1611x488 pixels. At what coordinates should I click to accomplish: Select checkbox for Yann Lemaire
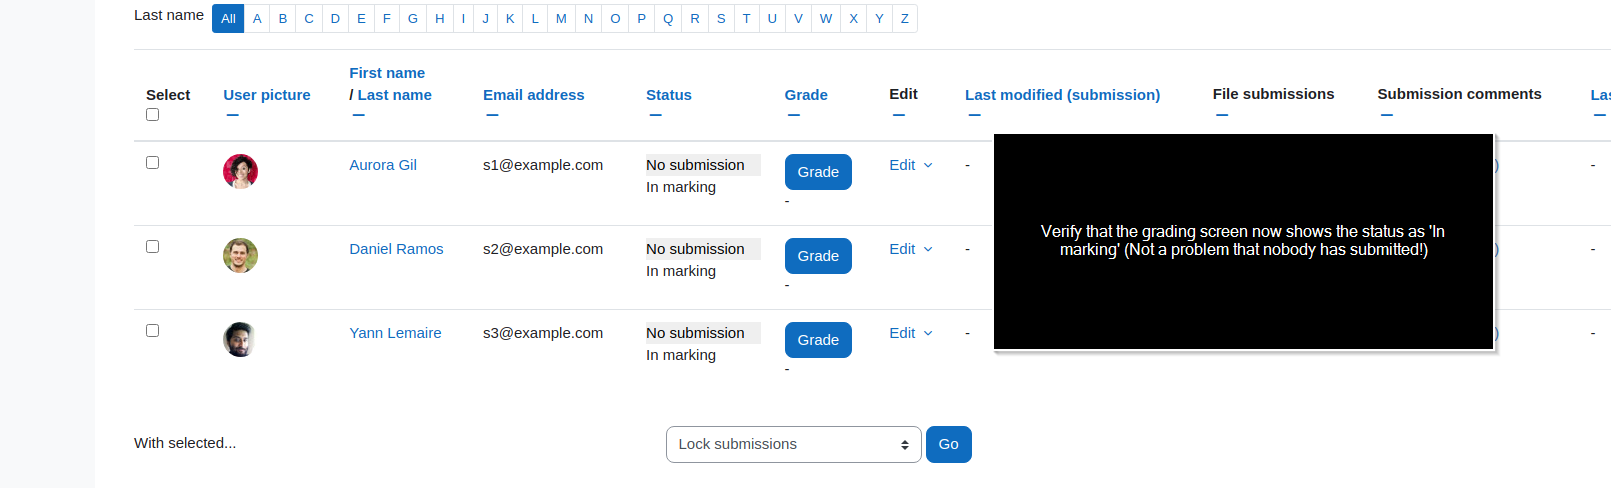[x=152, y=330]
